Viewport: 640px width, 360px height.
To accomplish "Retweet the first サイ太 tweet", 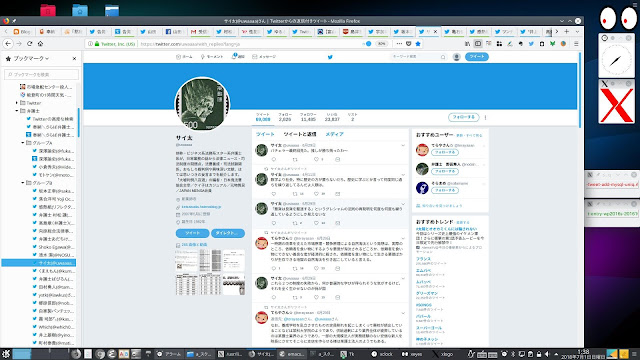I will tap(295, 160).
